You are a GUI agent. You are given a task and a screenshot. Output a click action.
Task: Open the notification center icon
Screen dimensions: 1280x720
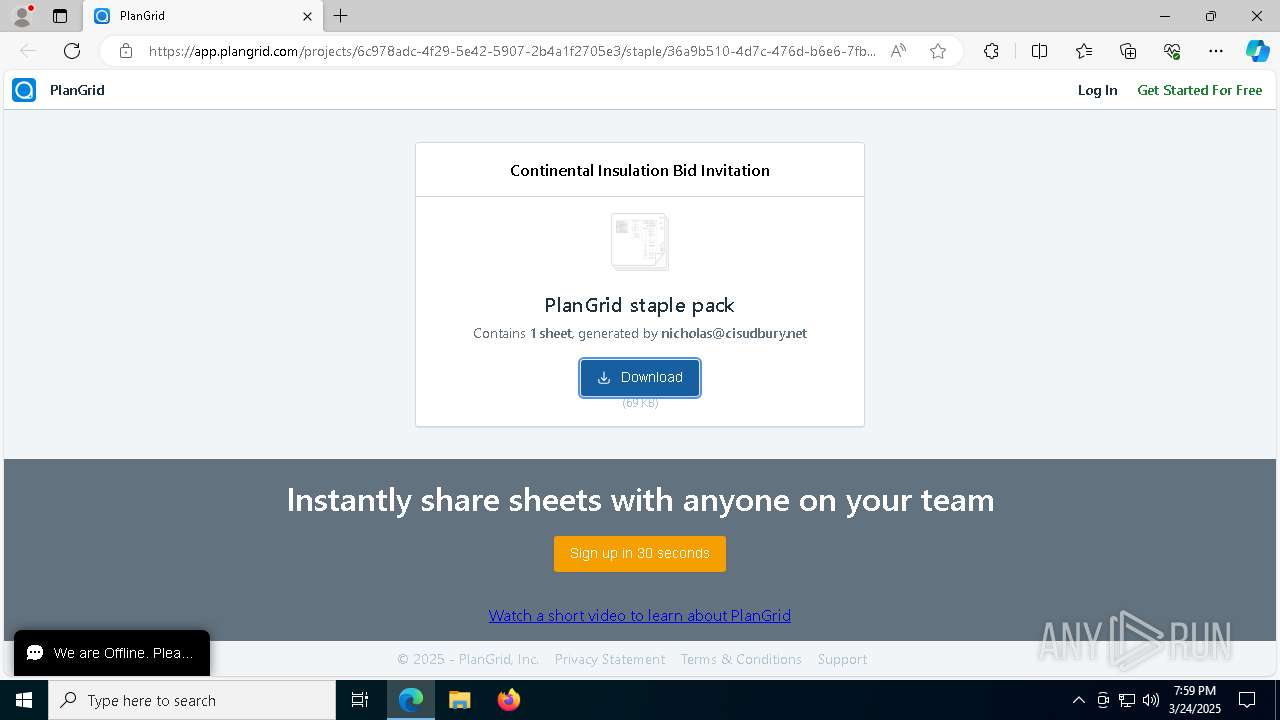click(x=1247, y=700)
